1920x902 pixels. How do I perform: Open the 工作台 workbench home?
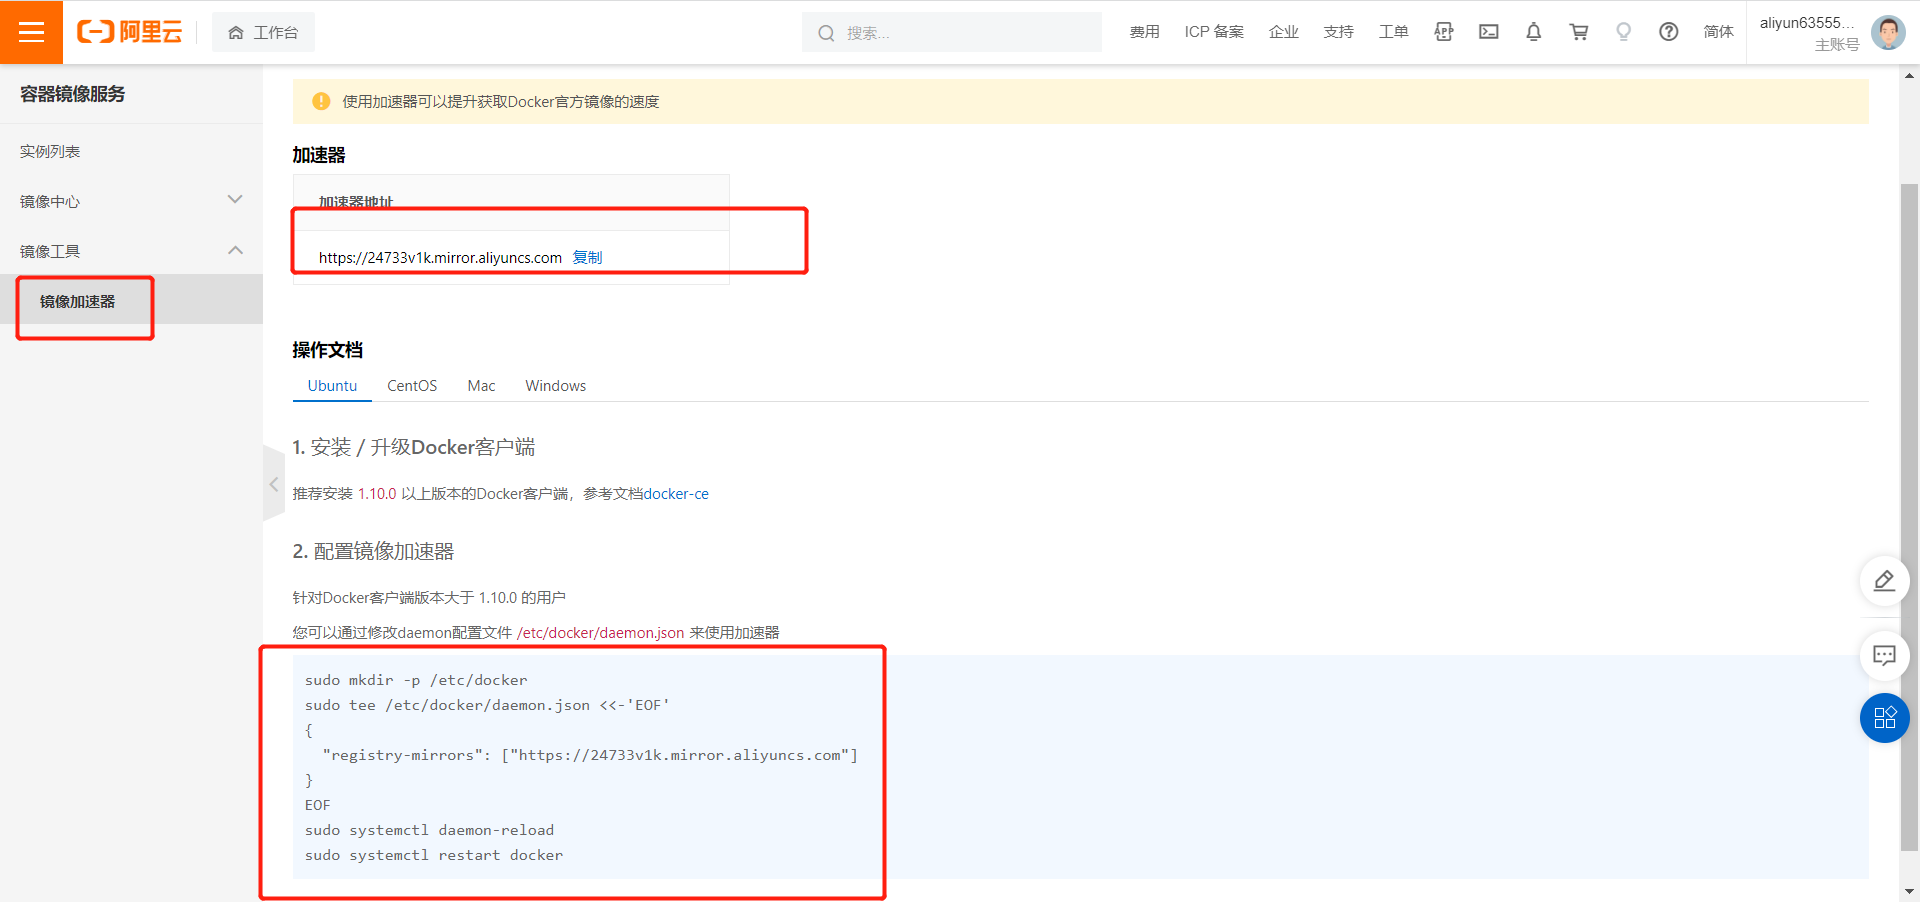[x=263, y=32]
